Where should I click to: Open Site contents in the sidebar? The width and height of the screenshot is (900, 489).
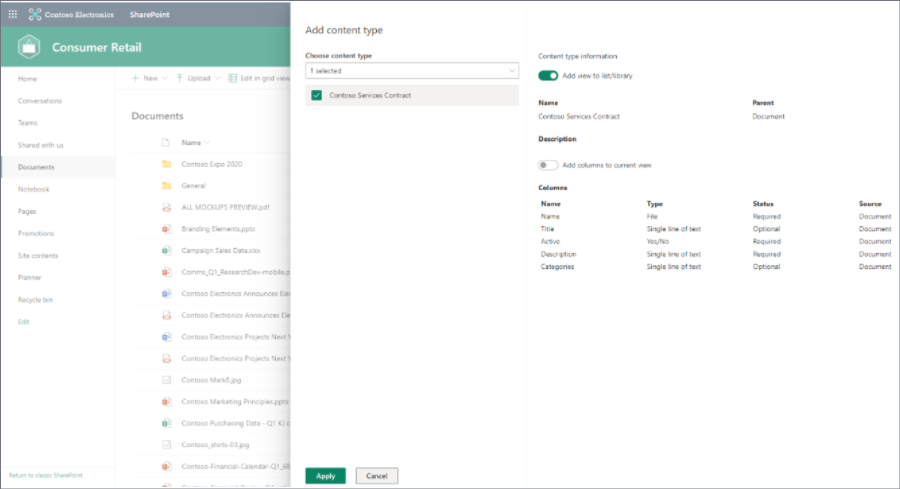(37, 255)
